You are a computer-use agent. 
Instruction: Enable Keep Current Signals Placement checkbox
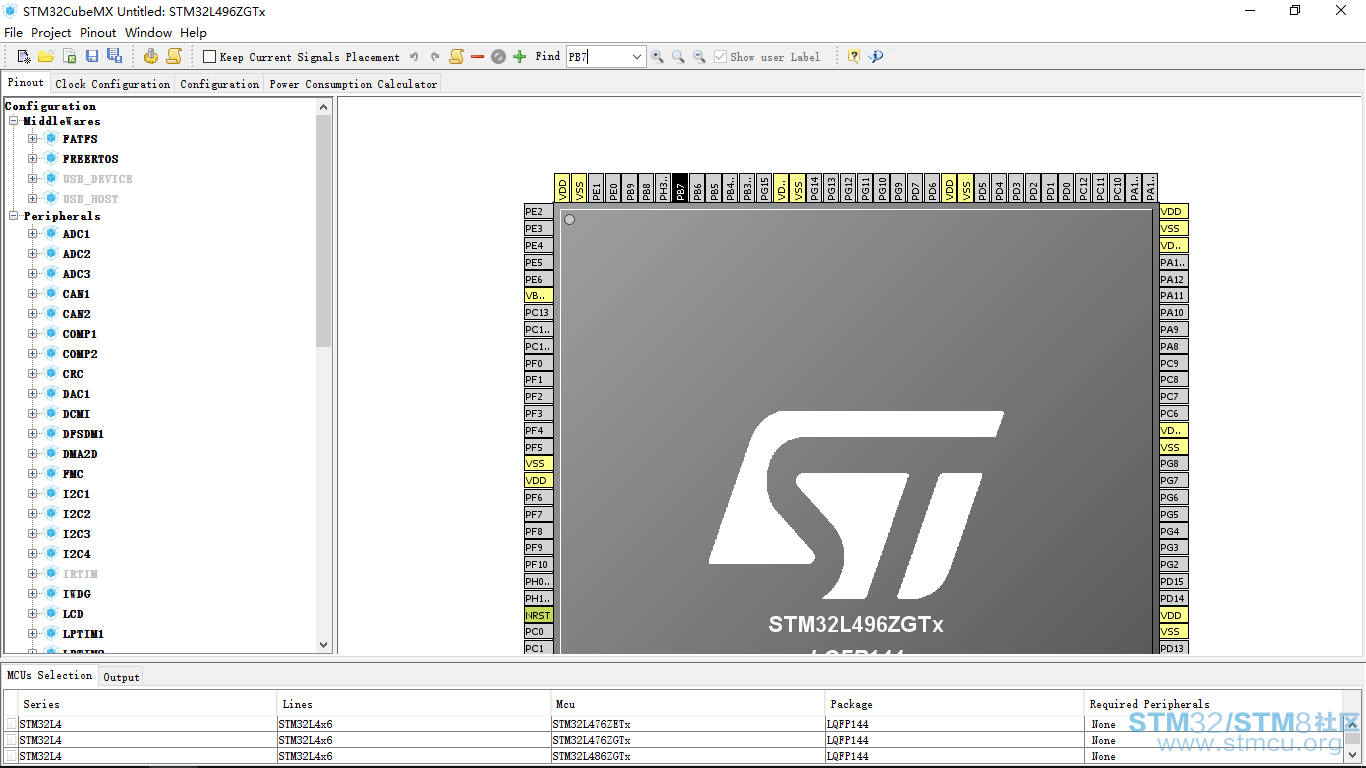pos(209,57)
